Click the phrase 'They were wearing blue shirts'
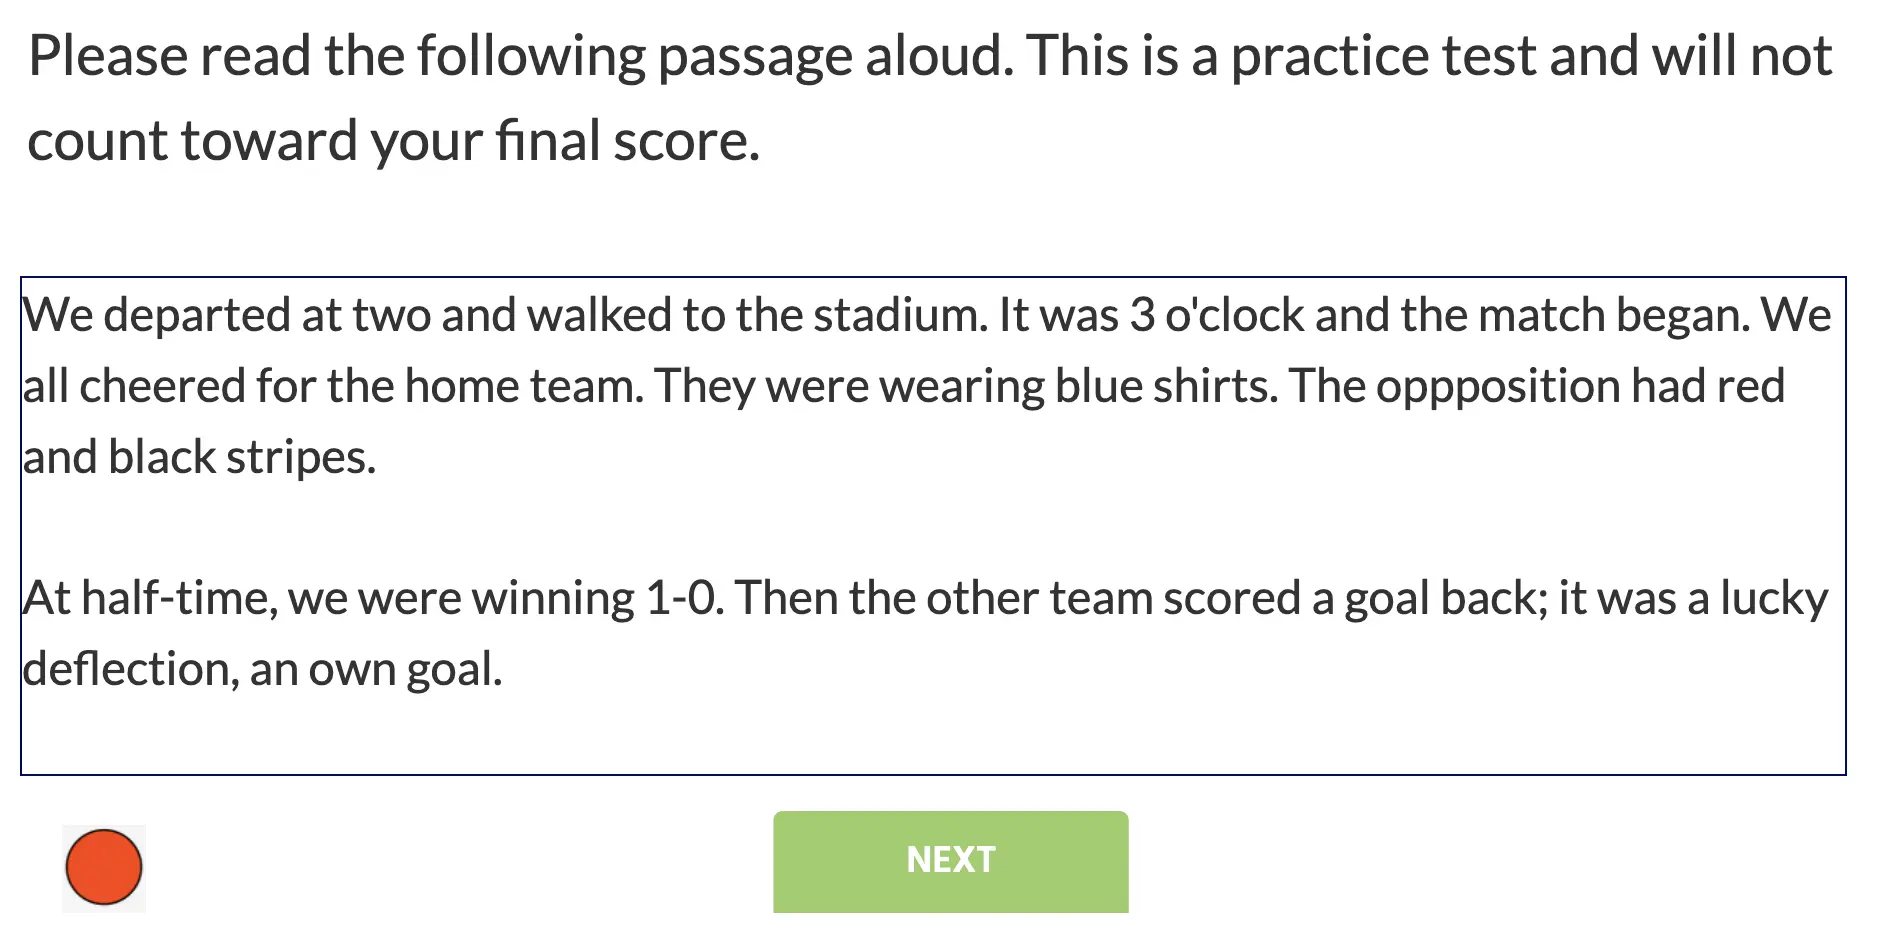 tap(966, 387)
